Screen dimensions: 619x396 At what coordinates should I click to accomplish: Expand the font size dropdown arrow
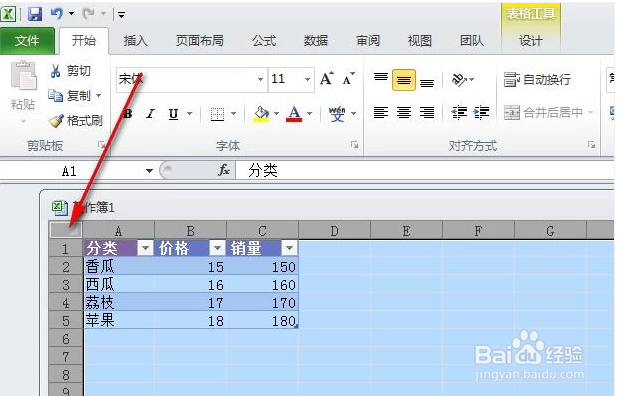pyautogui.click(x=308, y=79)
